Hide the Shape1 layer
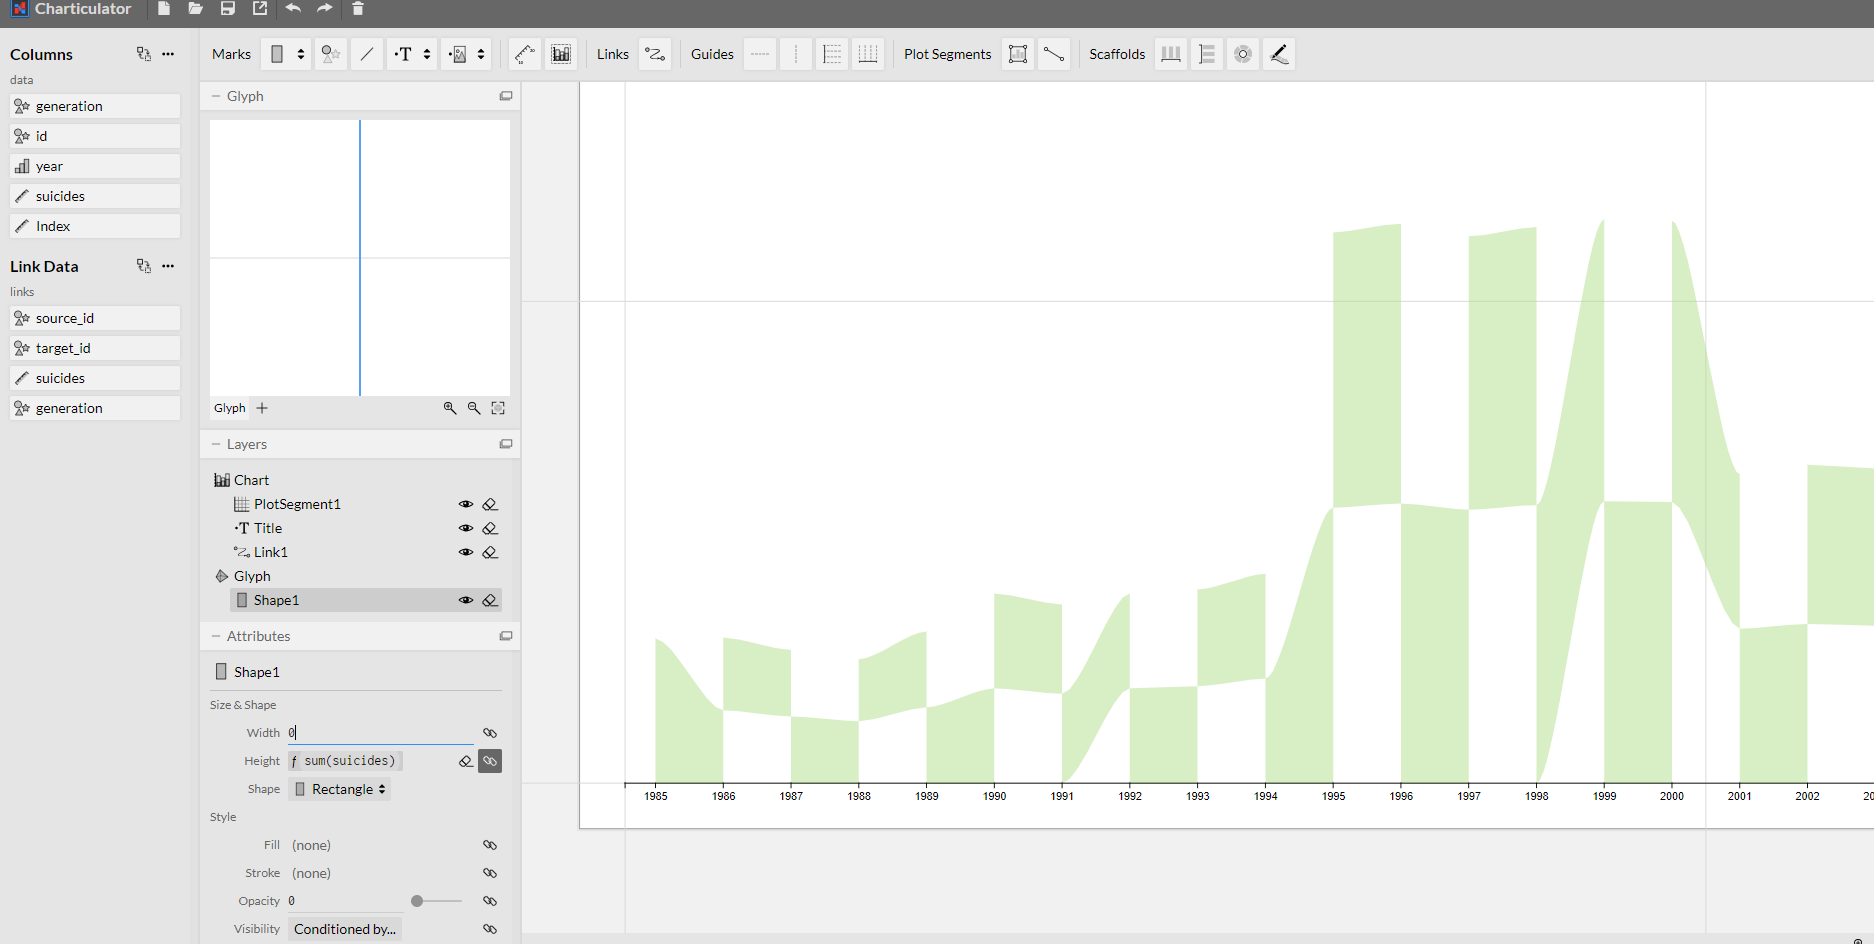Image resolution: width=1874 pixels, height=944 pixels. coord(466,600)
